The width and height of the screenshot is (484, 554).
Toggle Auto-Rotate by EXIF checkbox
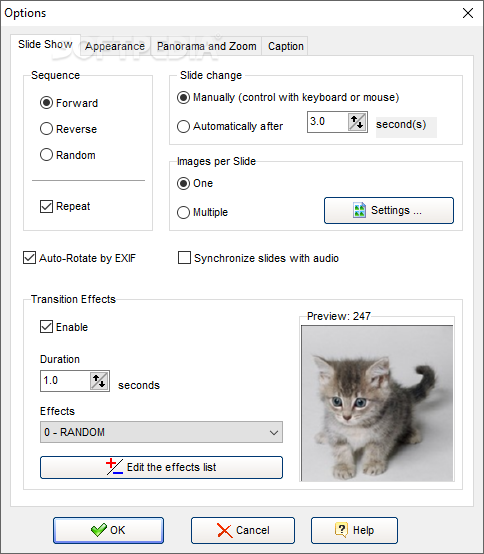pyautogui.click(x=79, y=258)
